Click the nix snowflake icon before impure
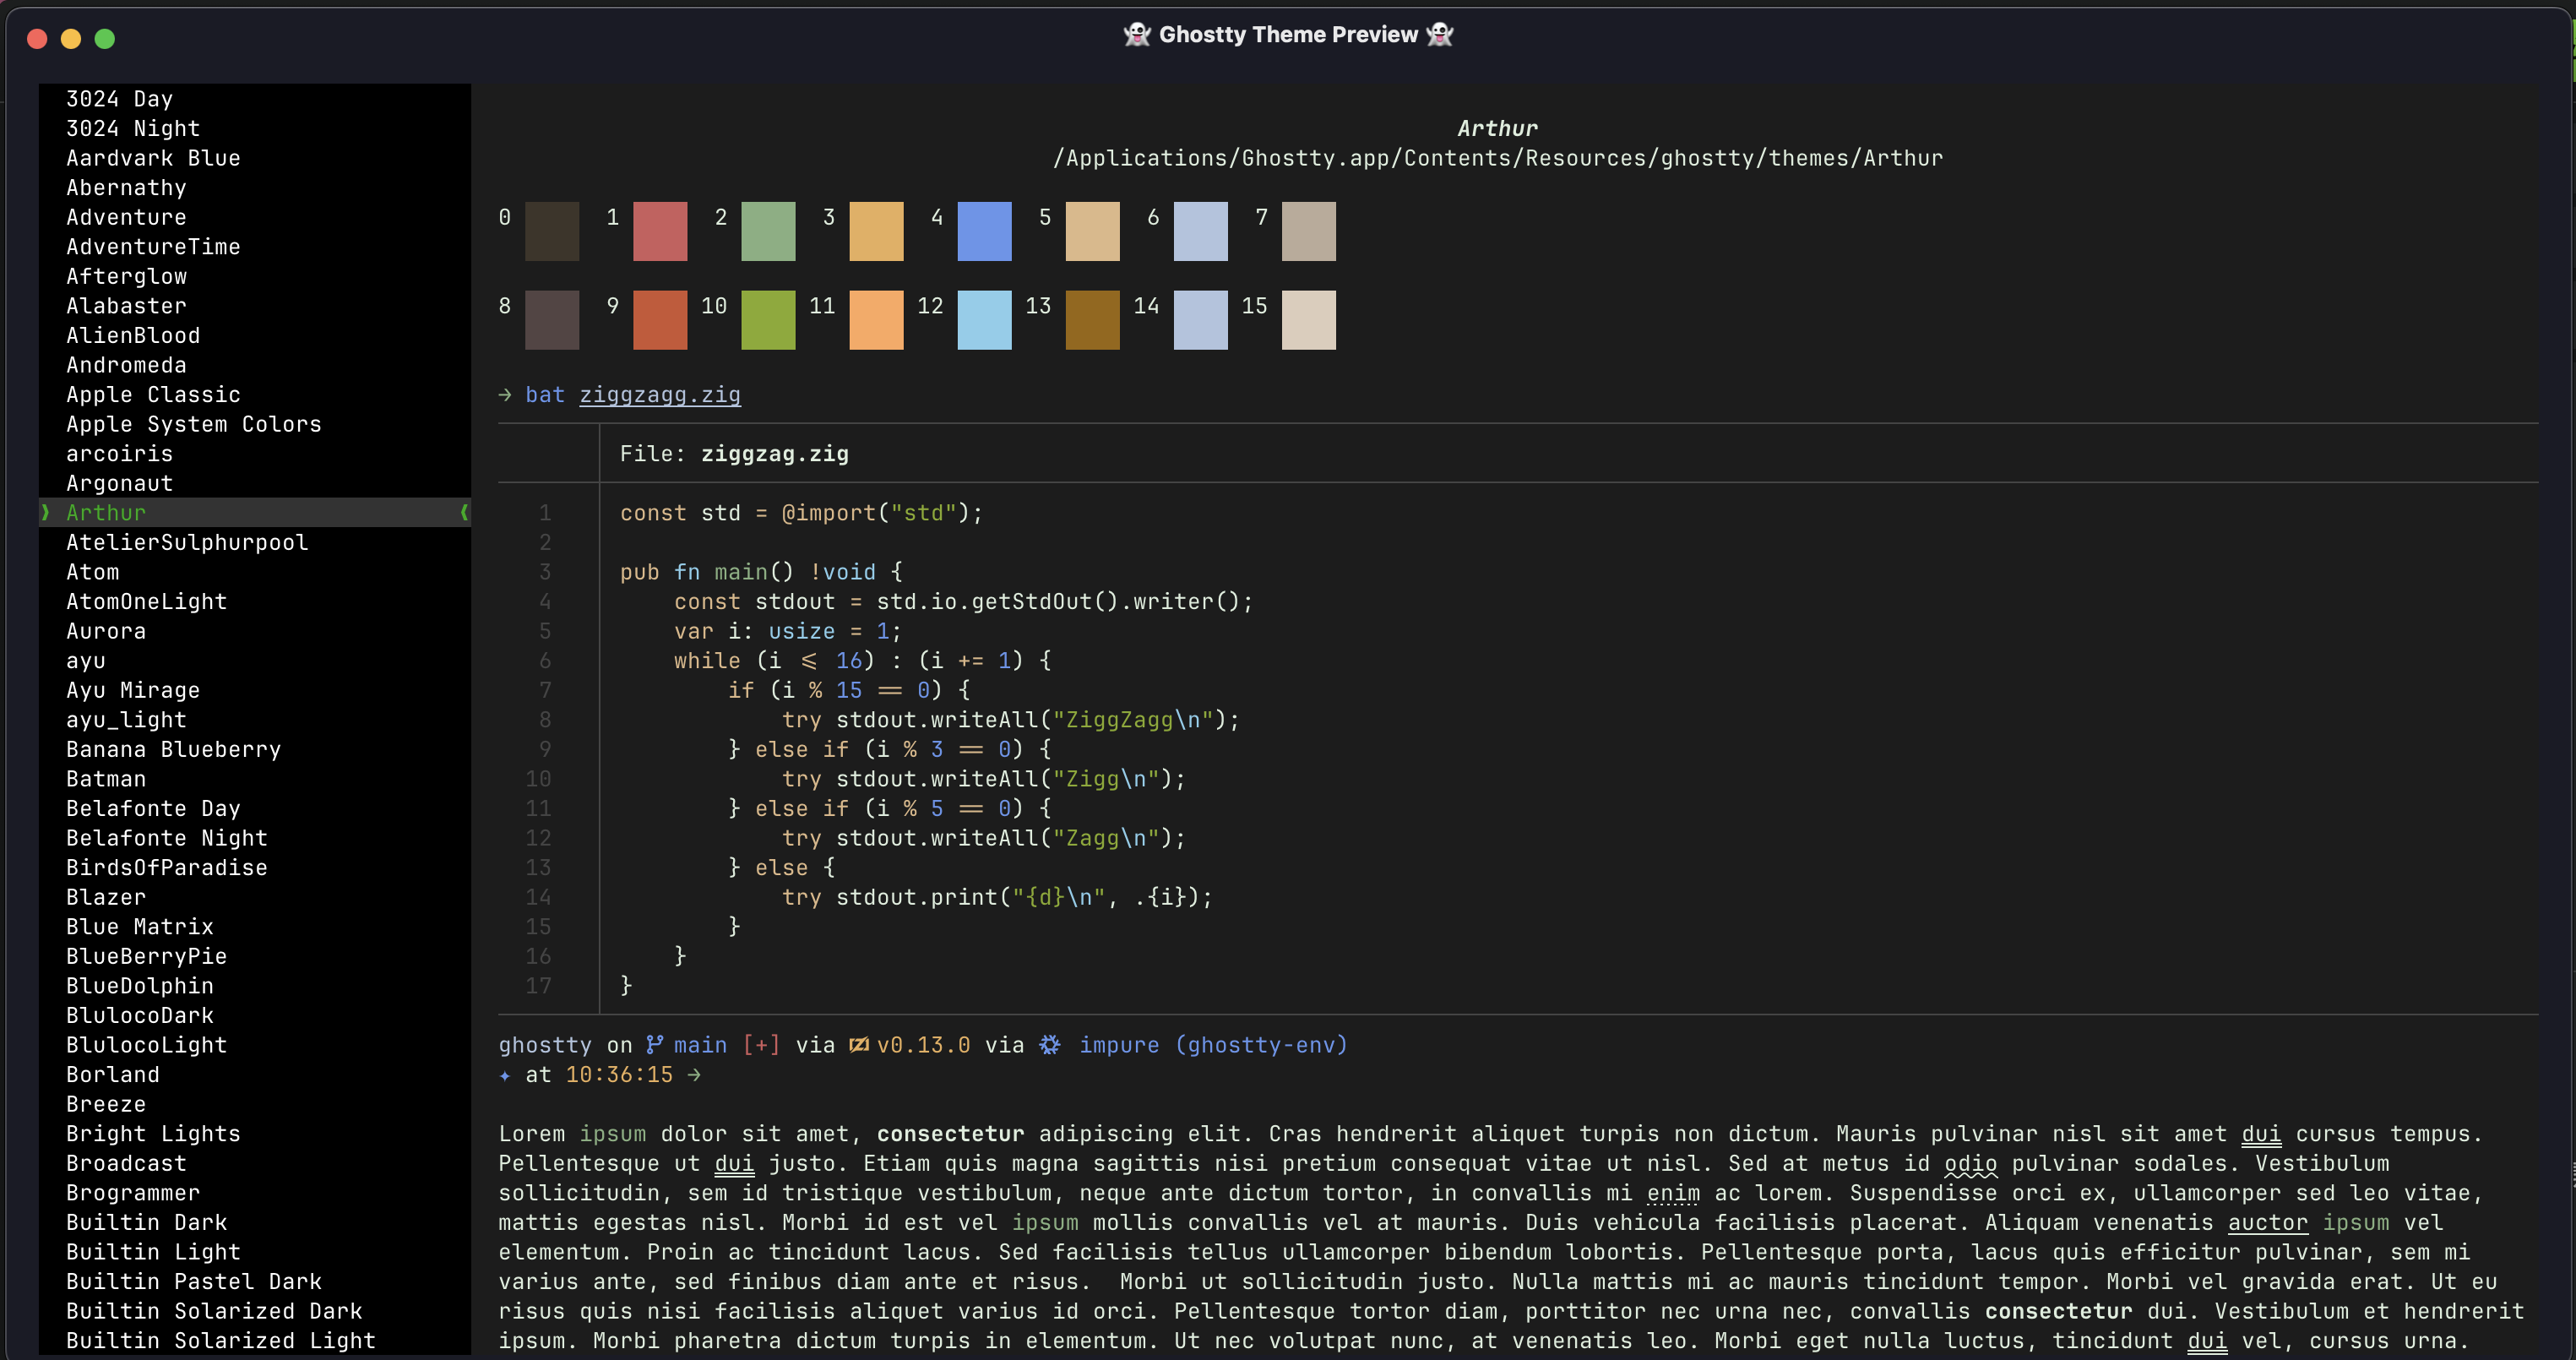The image size is (2576, 1360). pos(1049,1045)
